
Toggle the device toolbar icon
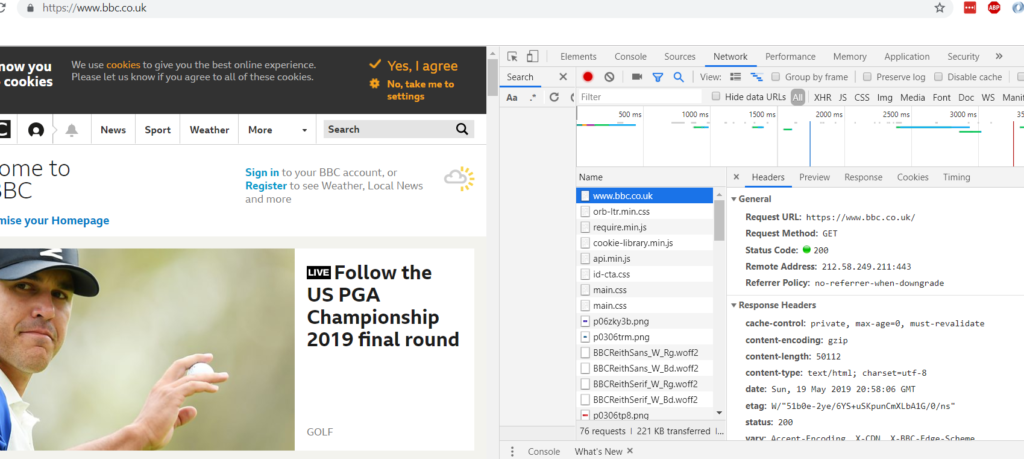coord(533,57)
